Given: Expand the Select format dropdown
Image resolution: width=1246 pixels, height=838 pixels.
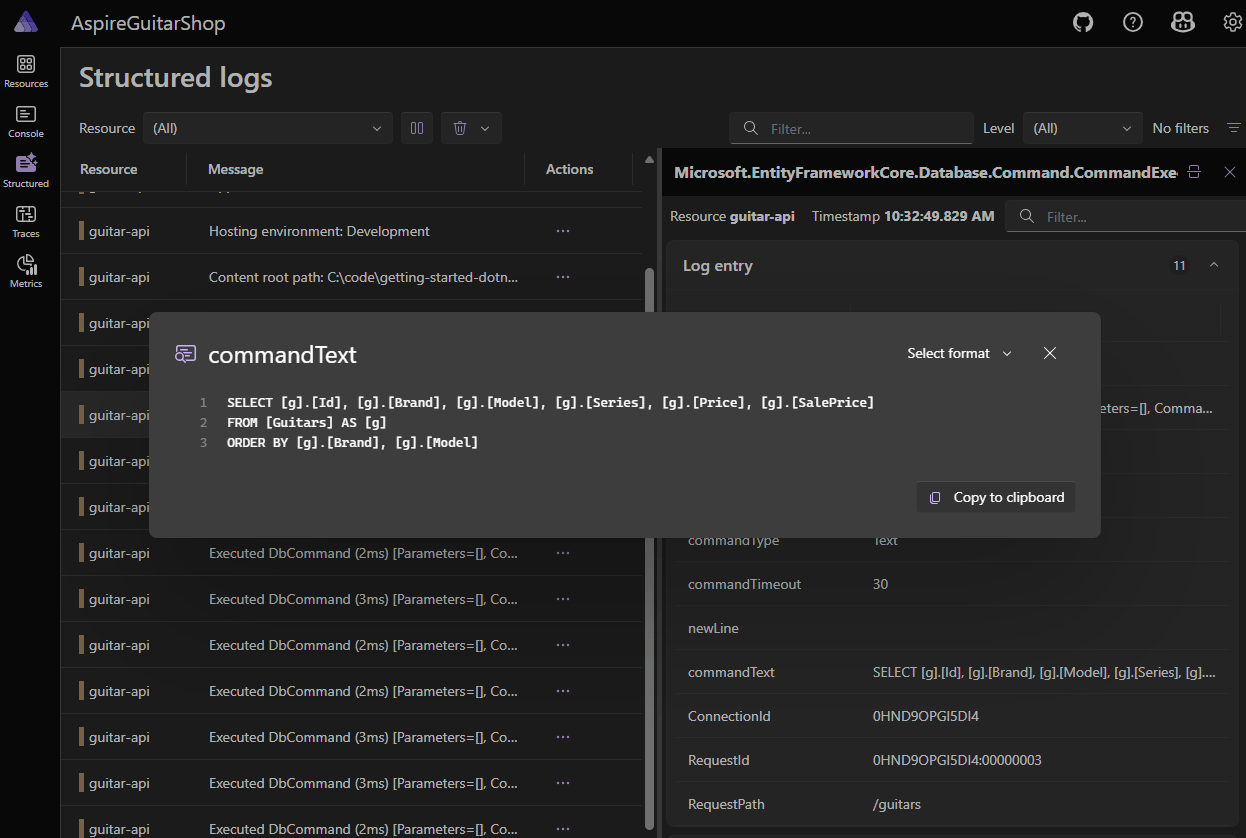Looking at the screenshot, I should (960, 353).
